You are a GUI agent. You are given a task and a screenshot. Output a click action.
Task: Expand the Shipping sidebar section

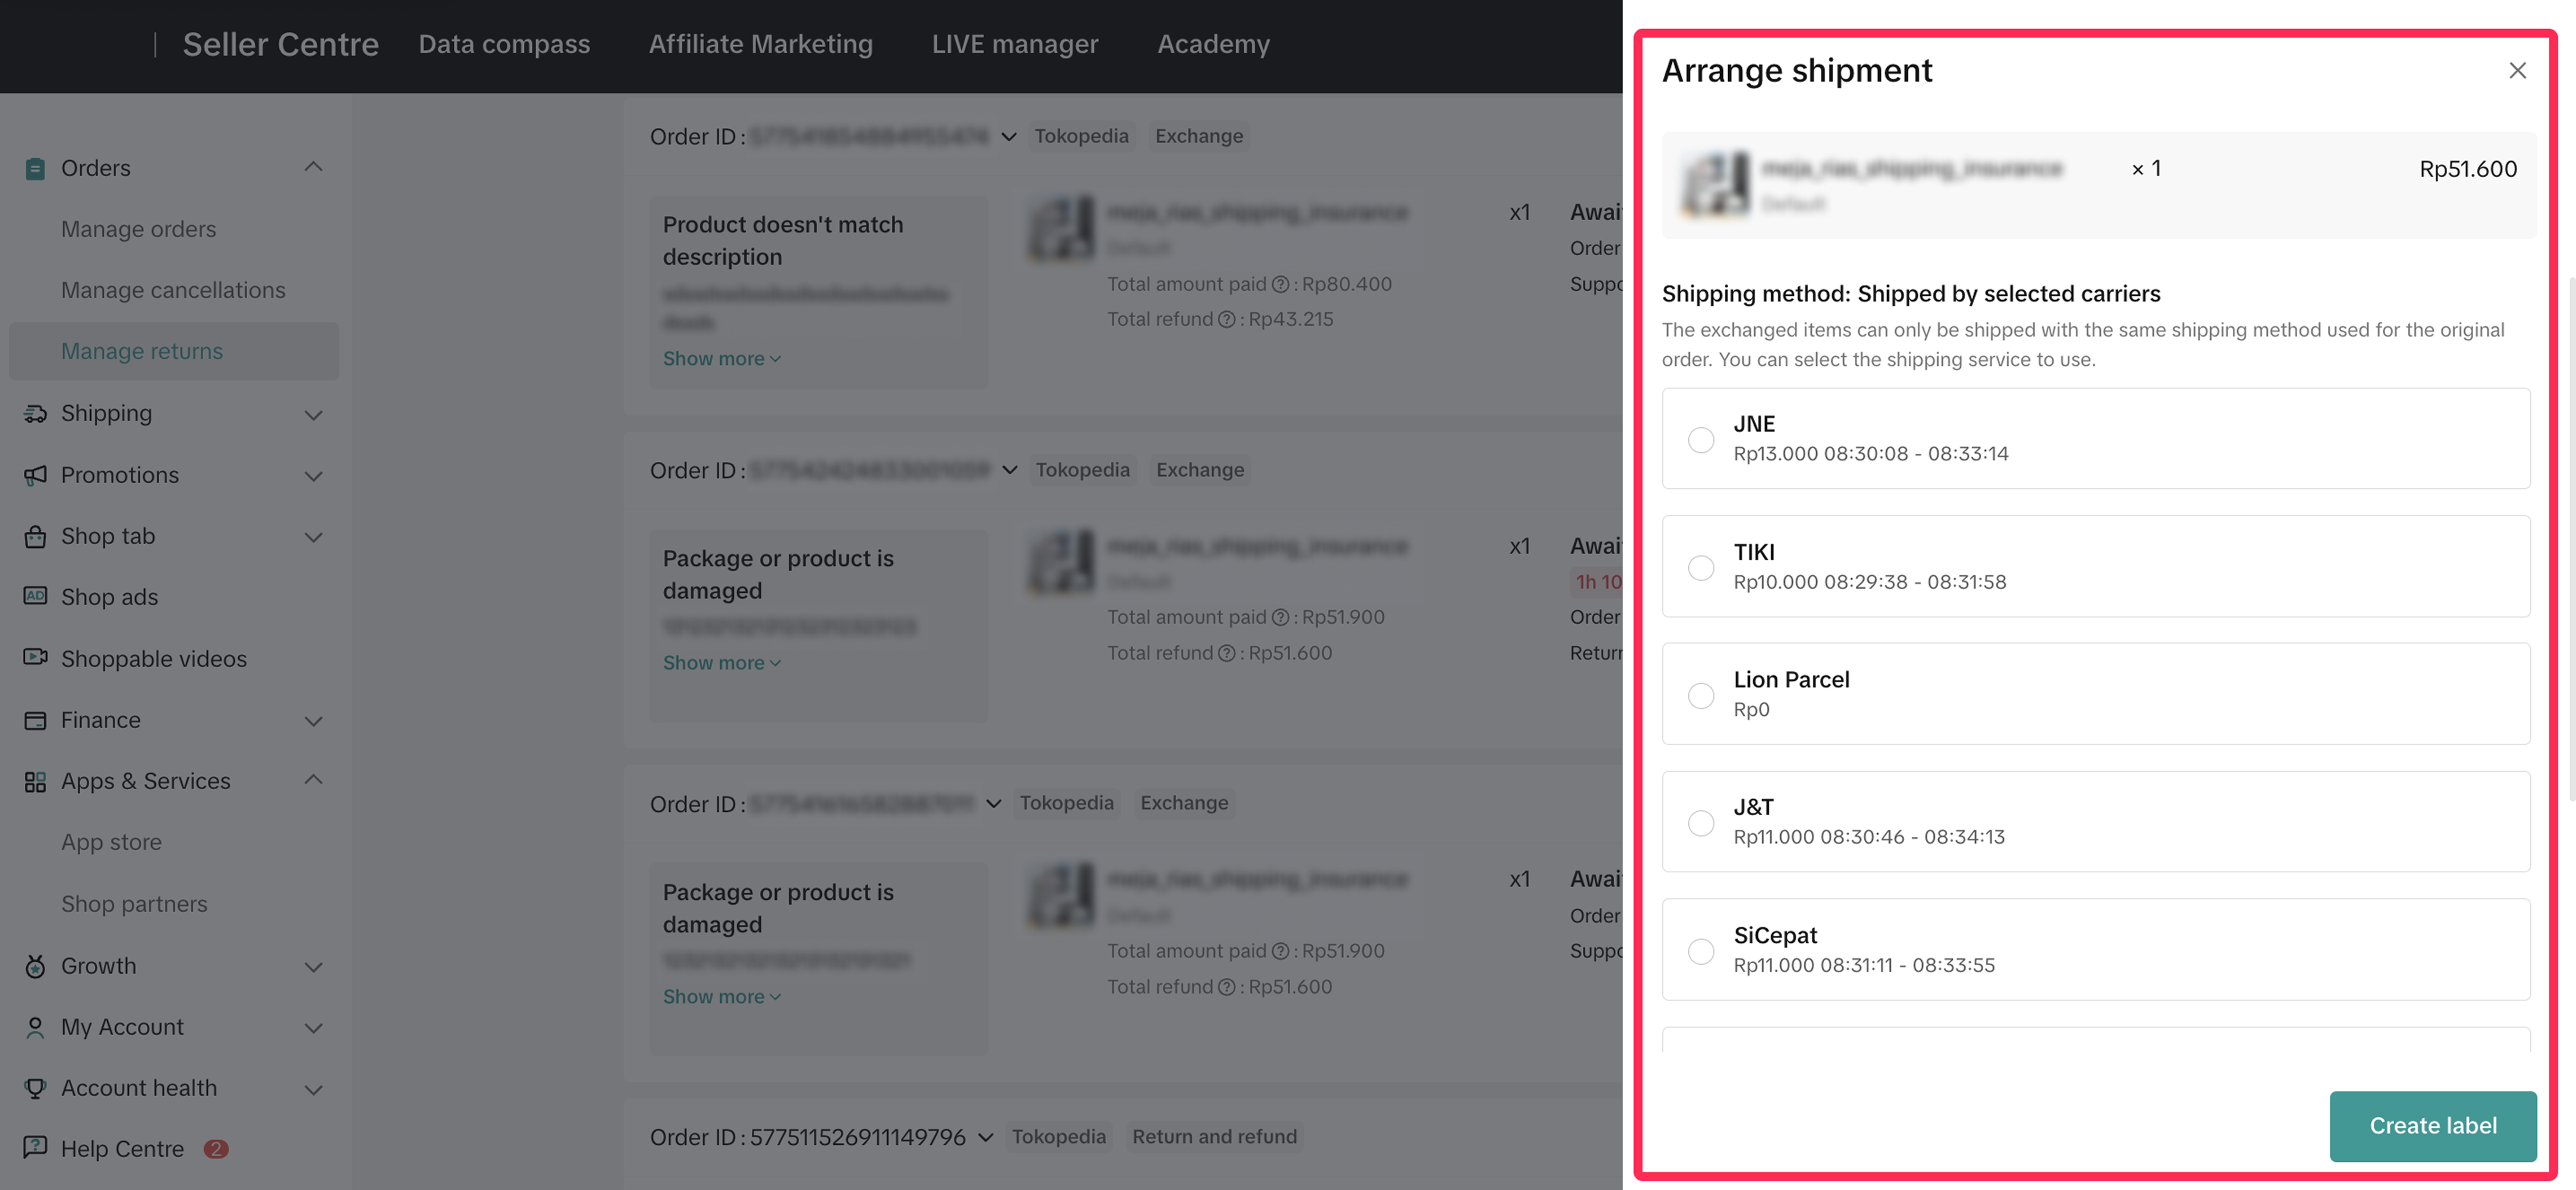click(313, 414)
